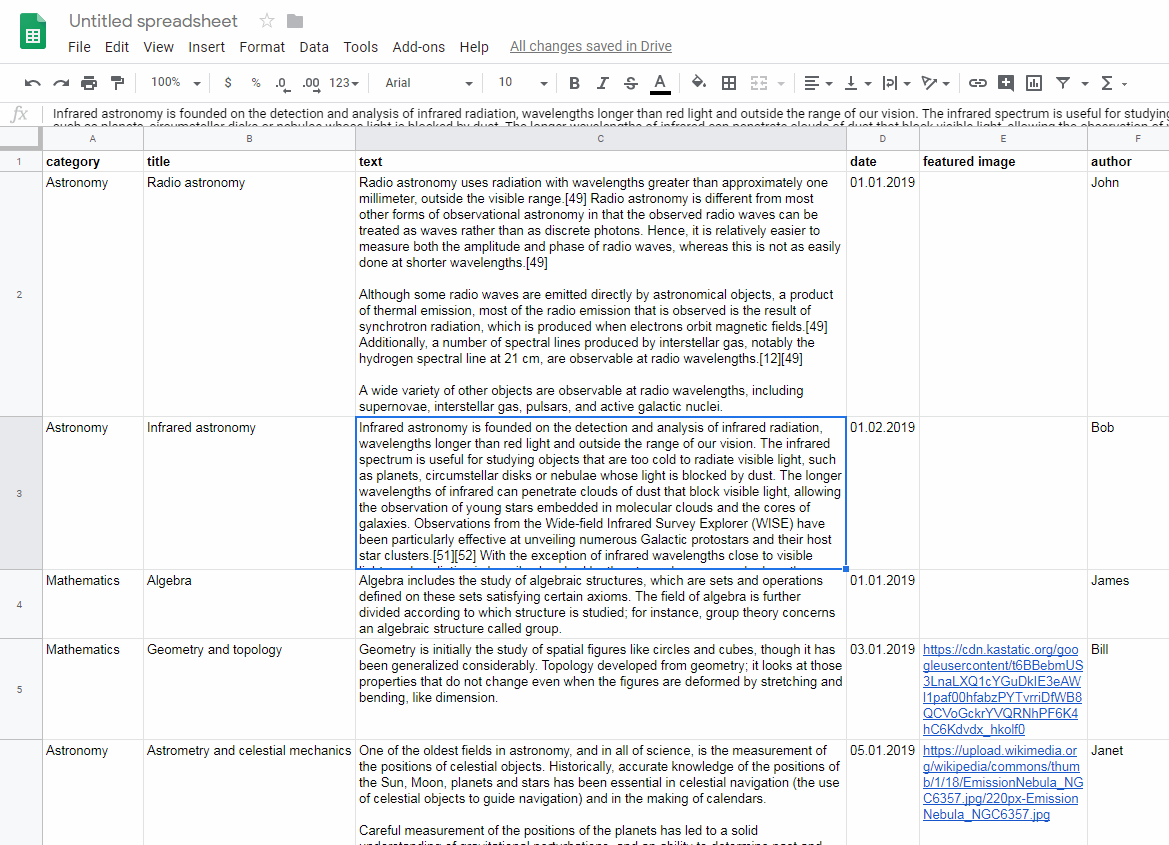Open the View menu
Viewport: 1169px width, 845px height.
(158, 47)
